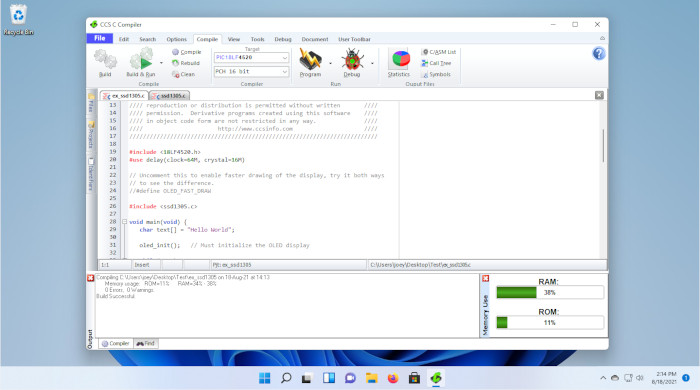Open the Search ribbon tab
Viewport: 700px width, 390px height.
(x=147, y=39)
